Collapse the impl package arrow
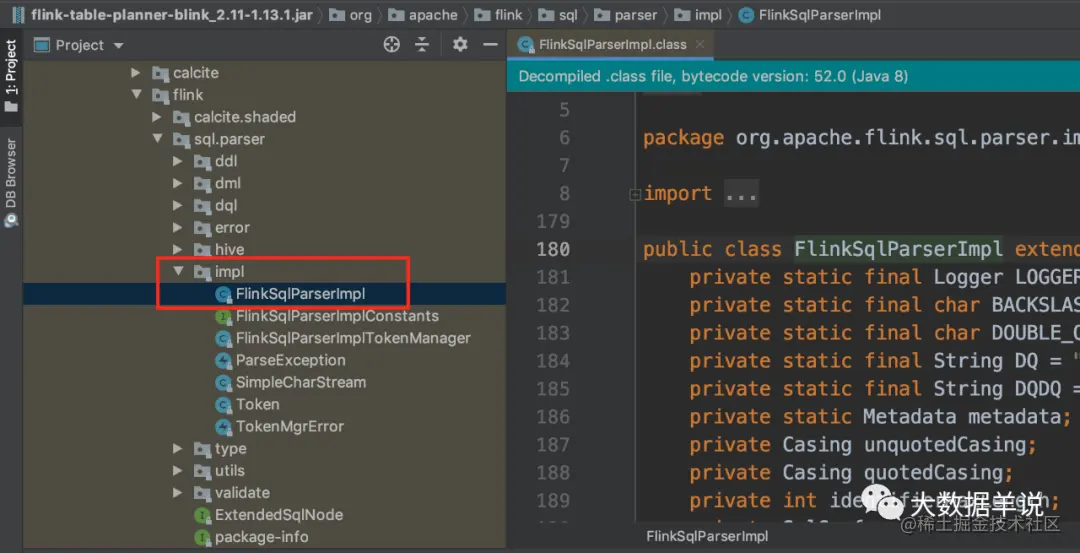This screenshot has width=1080, height=553. coord(178,271)
